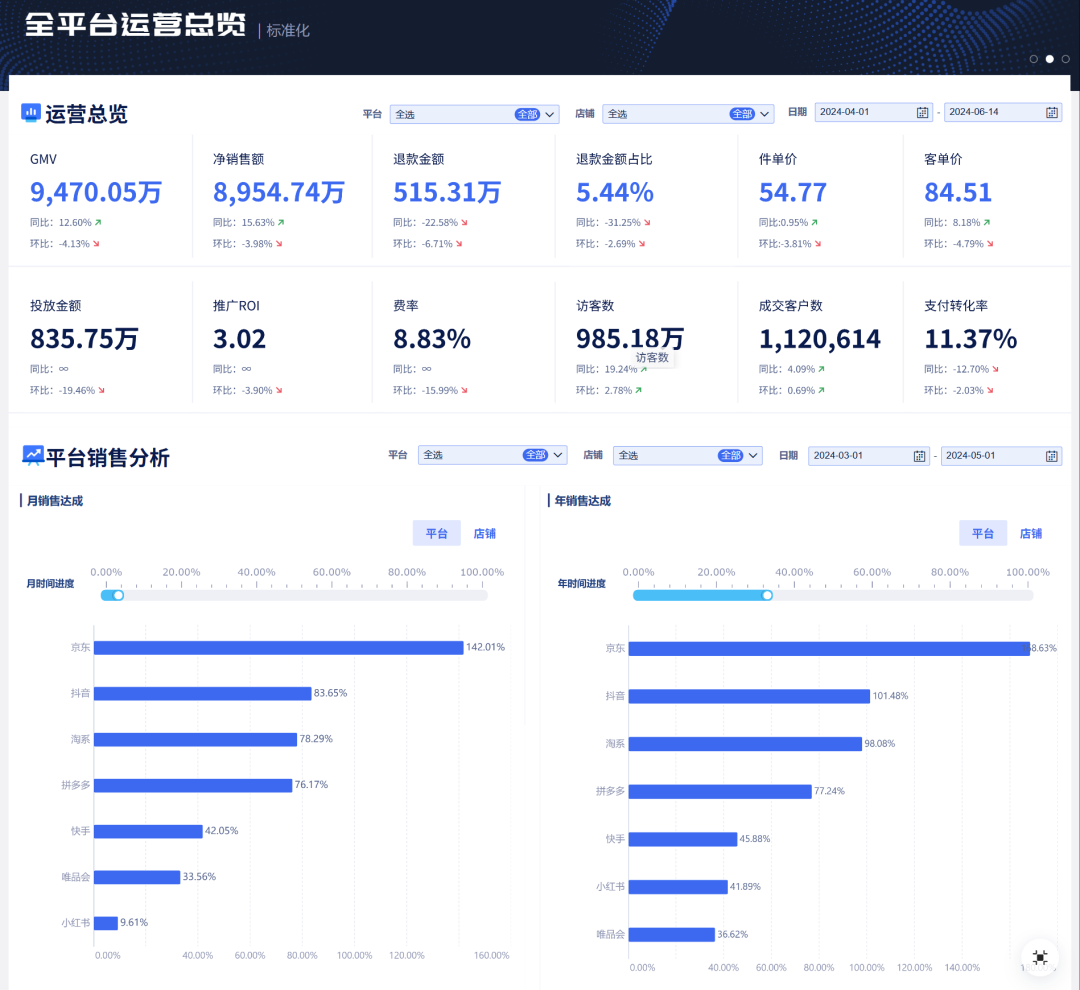Click the 平台销售分析 trend chart icon
The width and height of the screenshot is (1080, 990).
[x=32, y=455]
